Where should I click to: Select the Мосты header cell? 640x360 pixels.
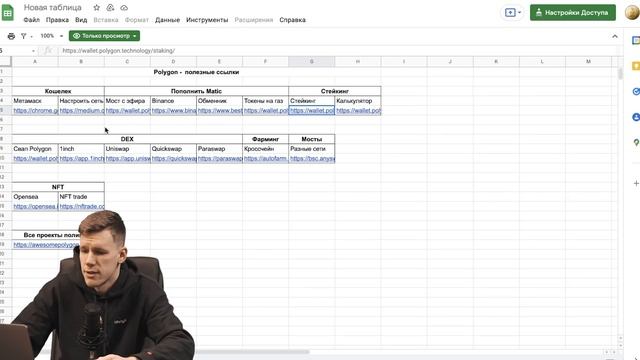tap(312, 139)
